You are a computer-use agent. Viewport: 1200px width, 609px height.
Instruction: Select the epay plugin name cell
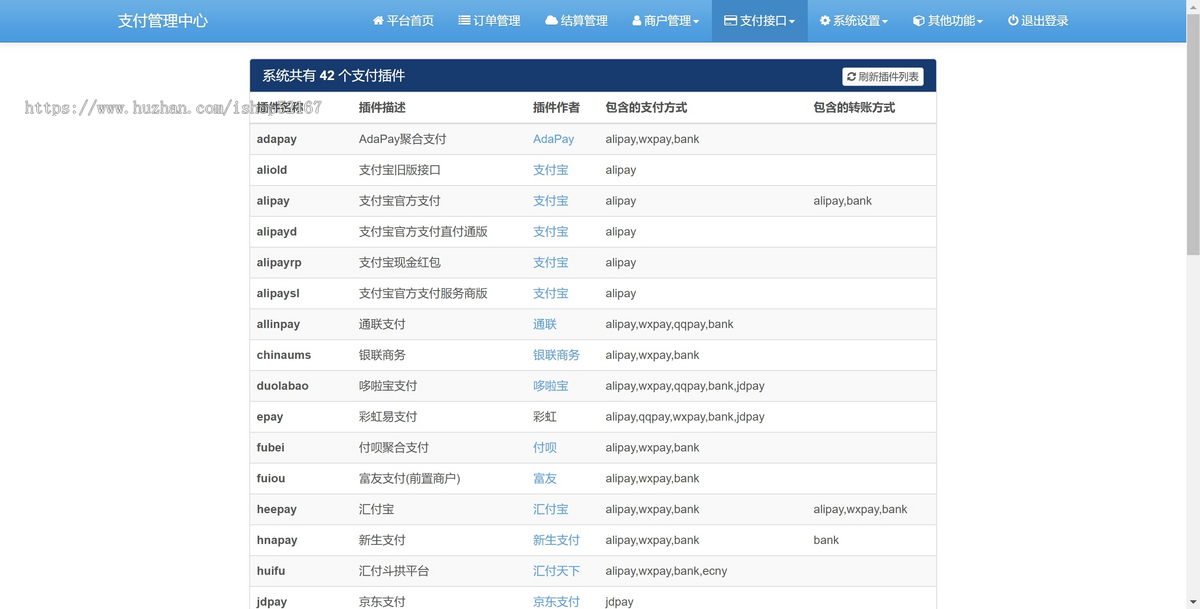[x=300, y=417]
